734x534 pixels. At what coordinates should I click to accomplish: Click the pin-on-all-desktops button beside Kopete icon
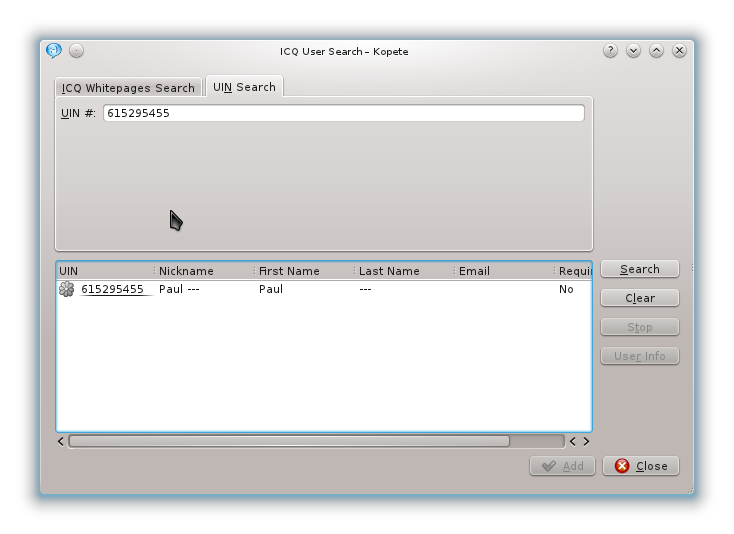coord(77,51)
